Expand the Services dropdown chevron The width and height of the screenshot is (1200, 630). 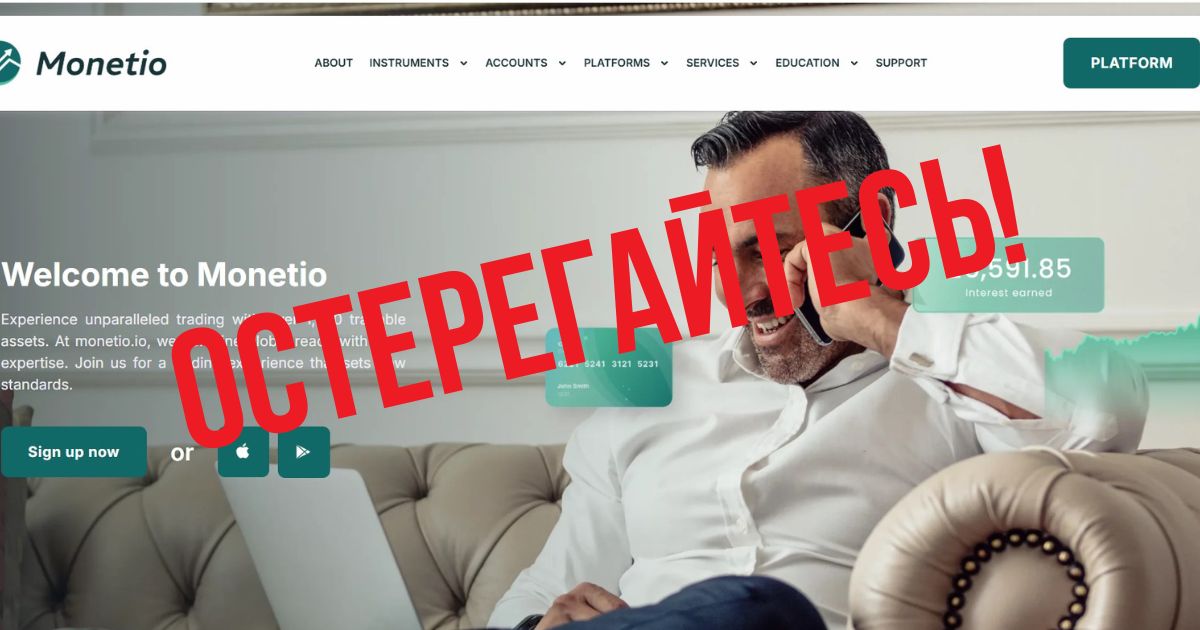click(753, 63)
